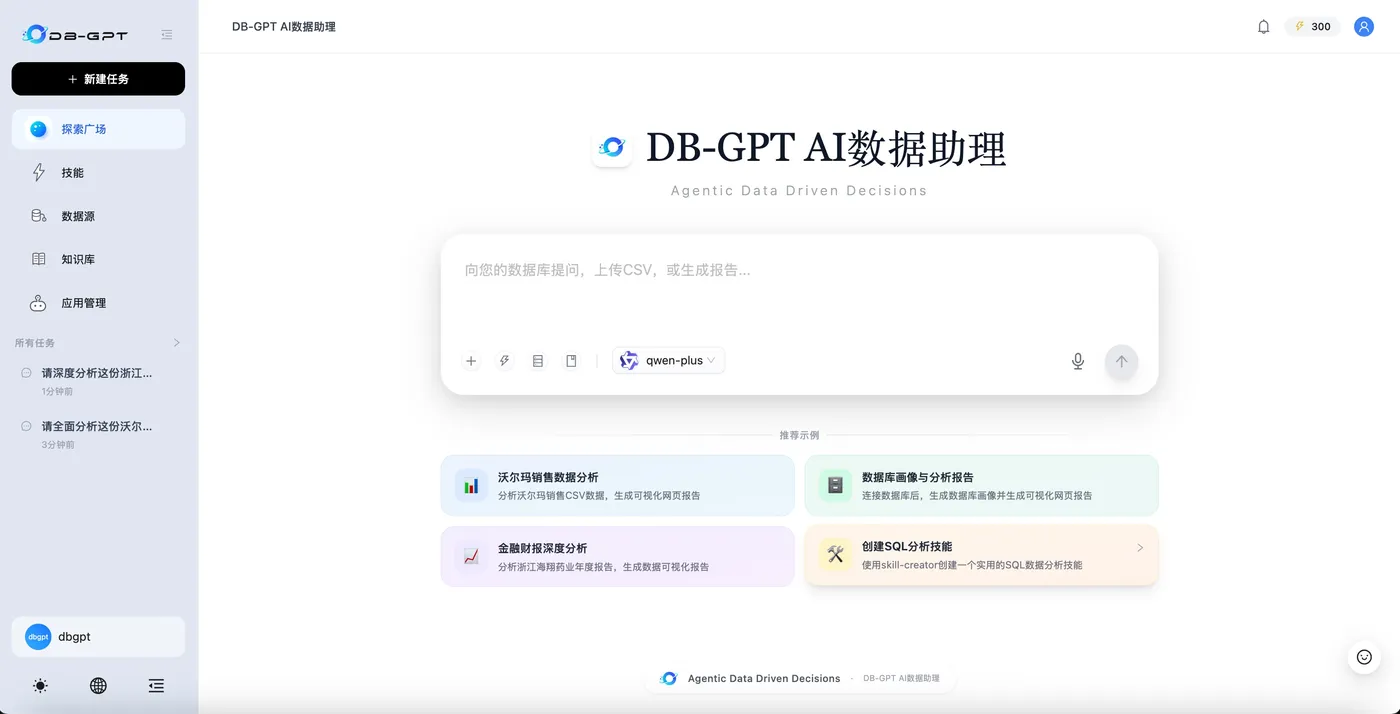The image size is (1400, 714).
Task: Select the 数据库画像与分析报告 example card
Action: (x=981, y=486)
